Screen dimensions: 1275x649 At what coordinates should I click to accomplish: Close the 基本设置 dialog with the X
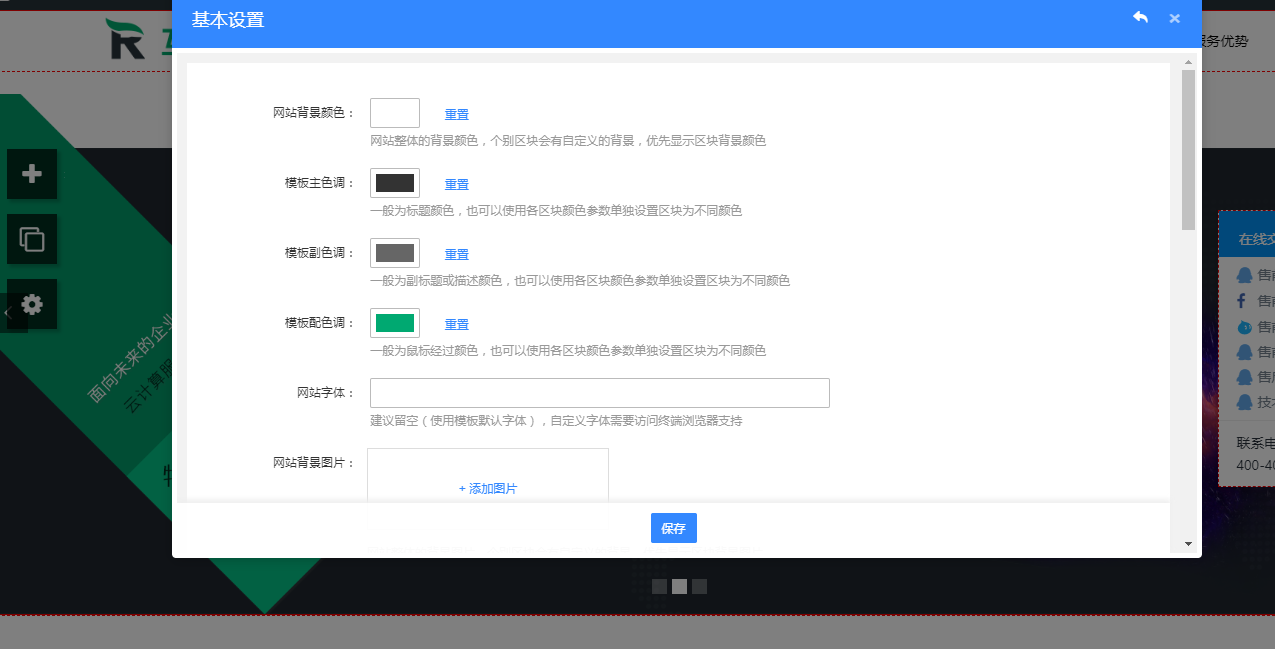1174,18
